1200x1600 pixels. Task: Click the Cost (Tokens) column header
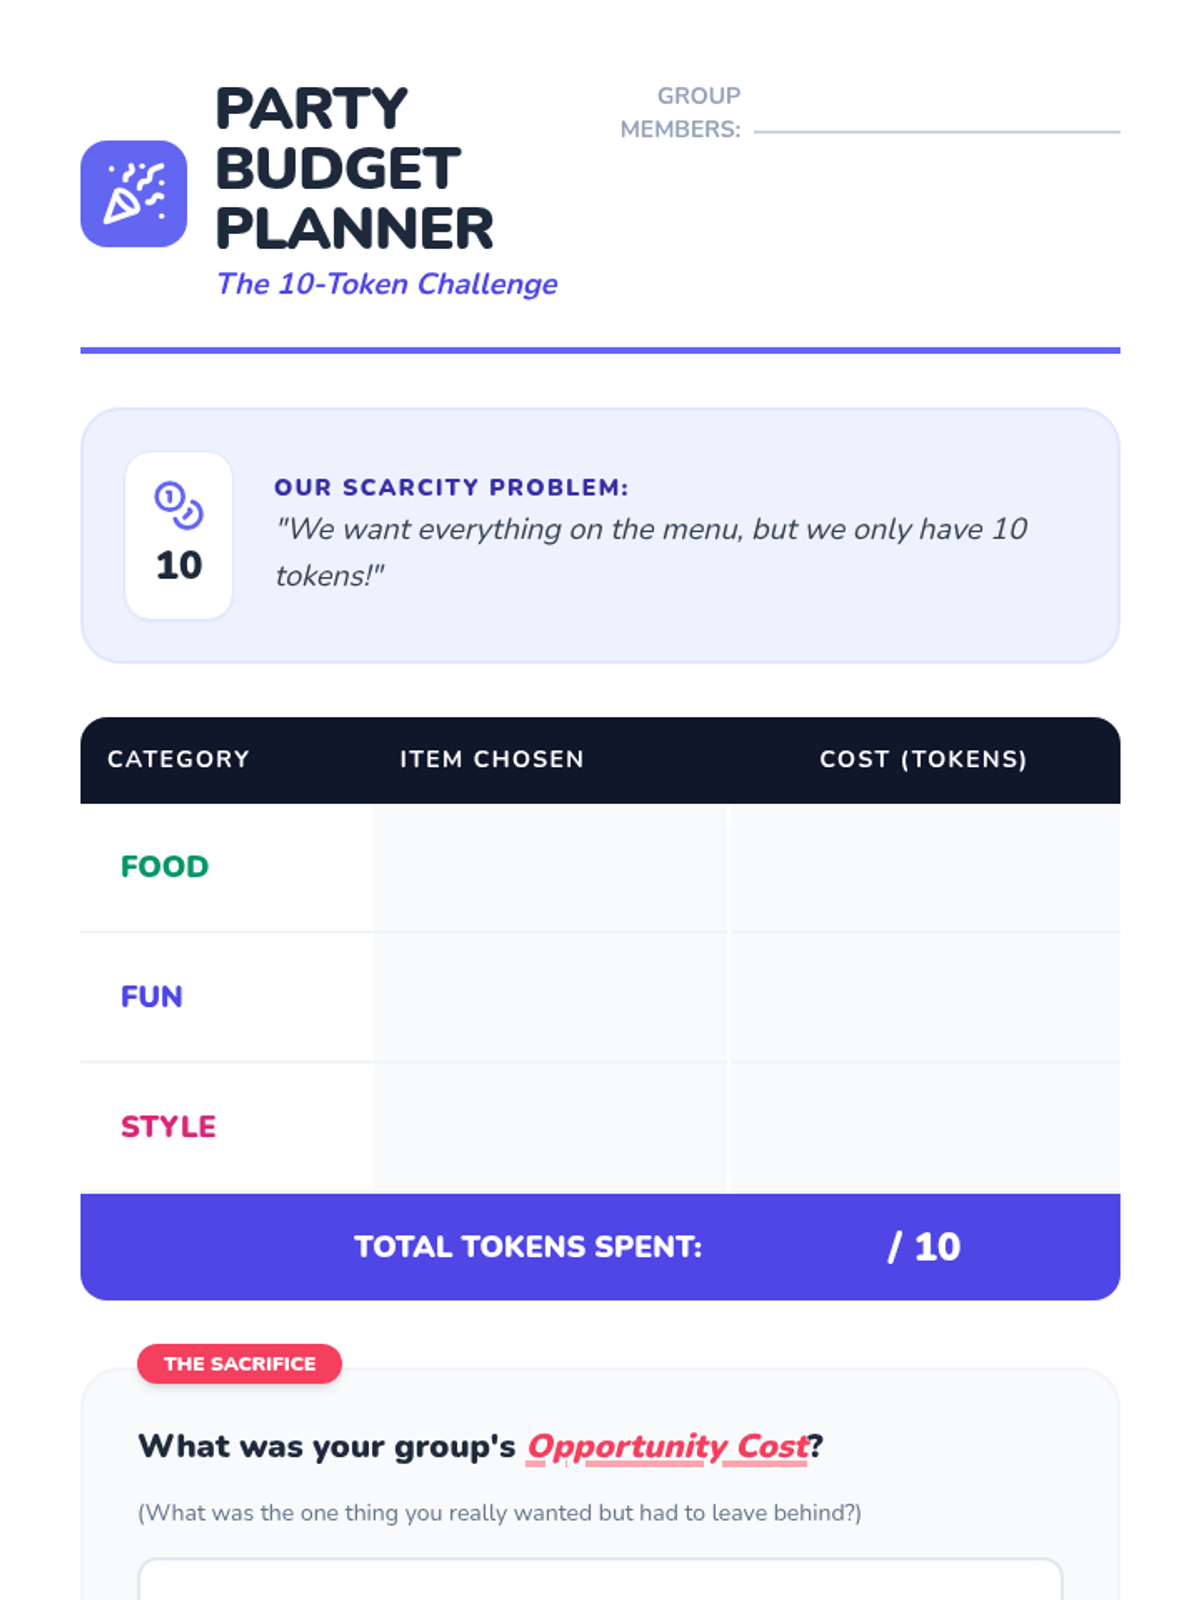pos(923,759)
